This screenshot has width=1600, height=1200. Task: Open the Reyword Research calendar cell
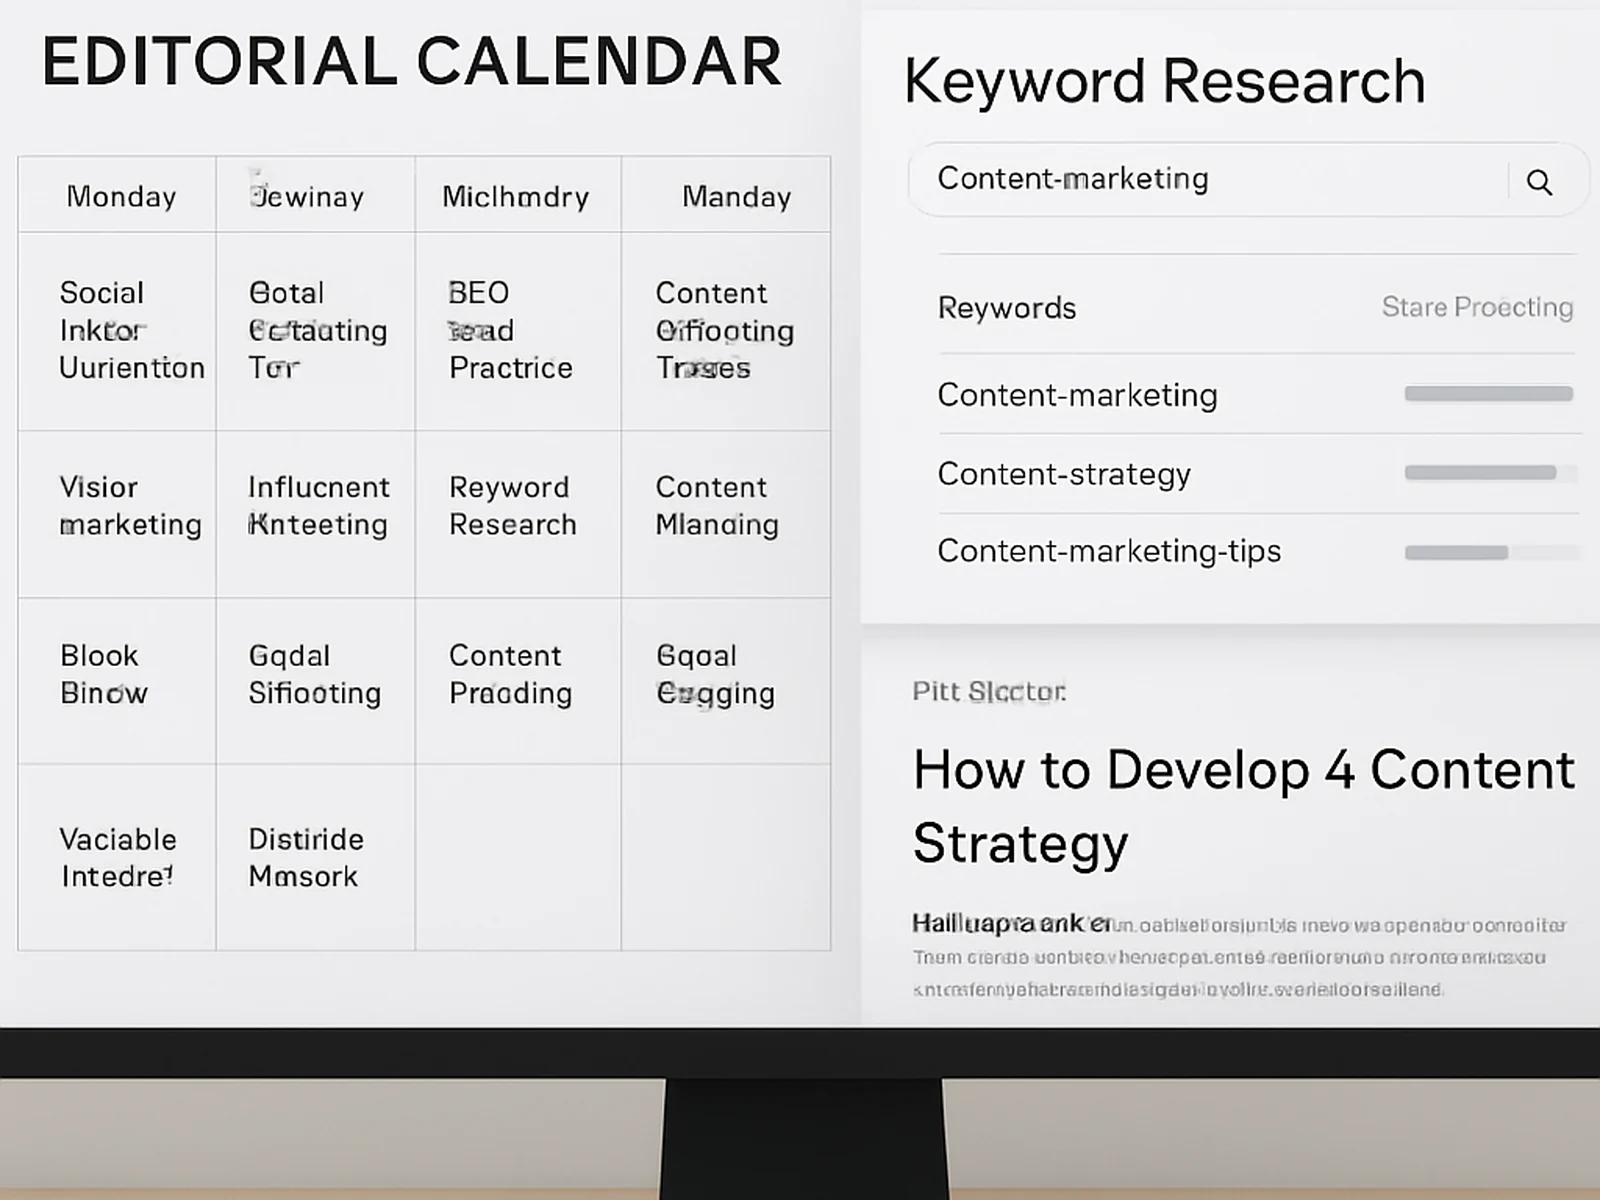(x=518, y=514)
